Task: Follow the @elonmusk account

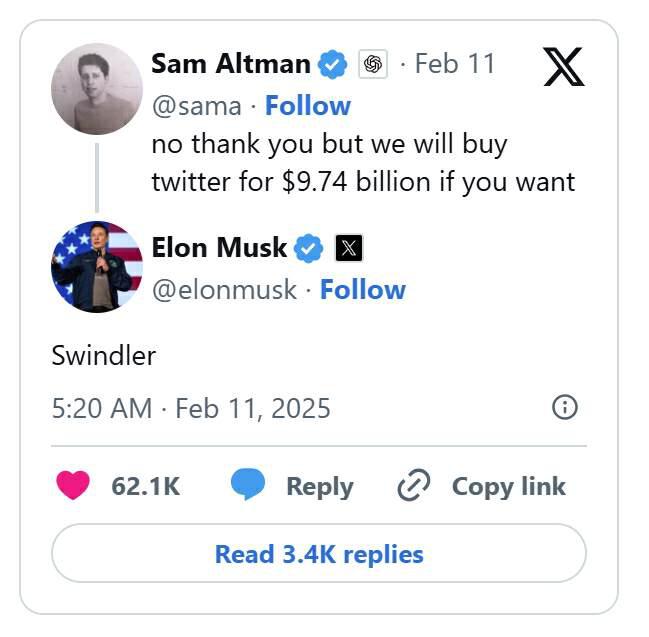Action: tap(362, 290)
